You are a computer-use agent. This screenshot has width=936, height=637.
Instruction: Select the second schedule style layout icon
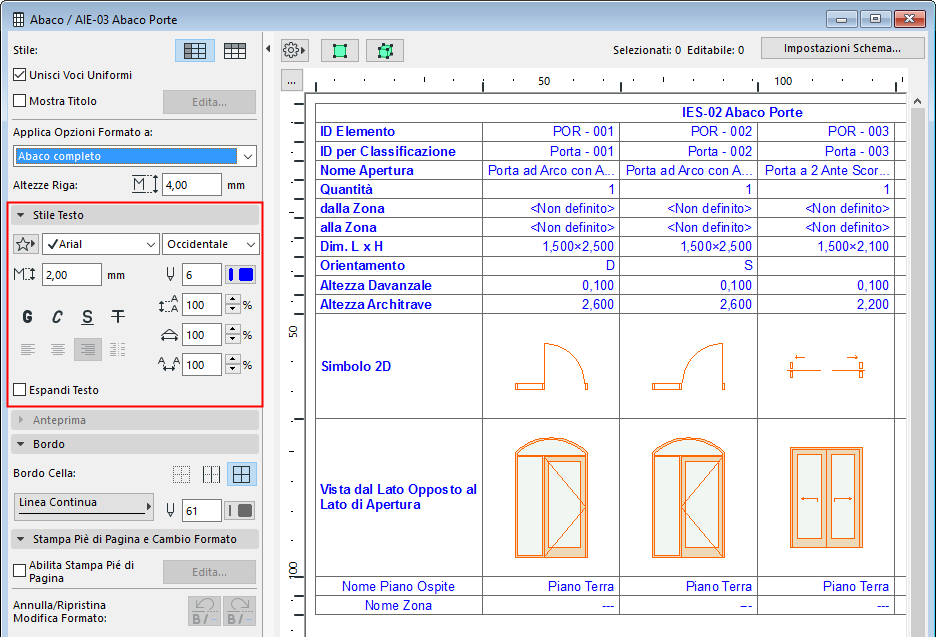pos(235,51)
